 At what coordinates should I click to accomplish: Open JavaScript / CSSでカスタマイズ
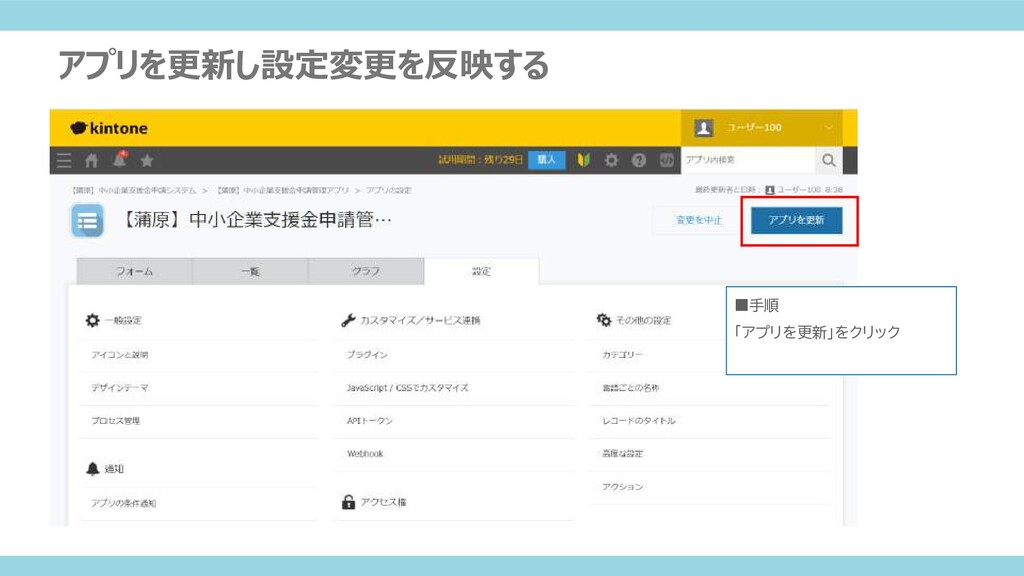click(x=407, y=387)
